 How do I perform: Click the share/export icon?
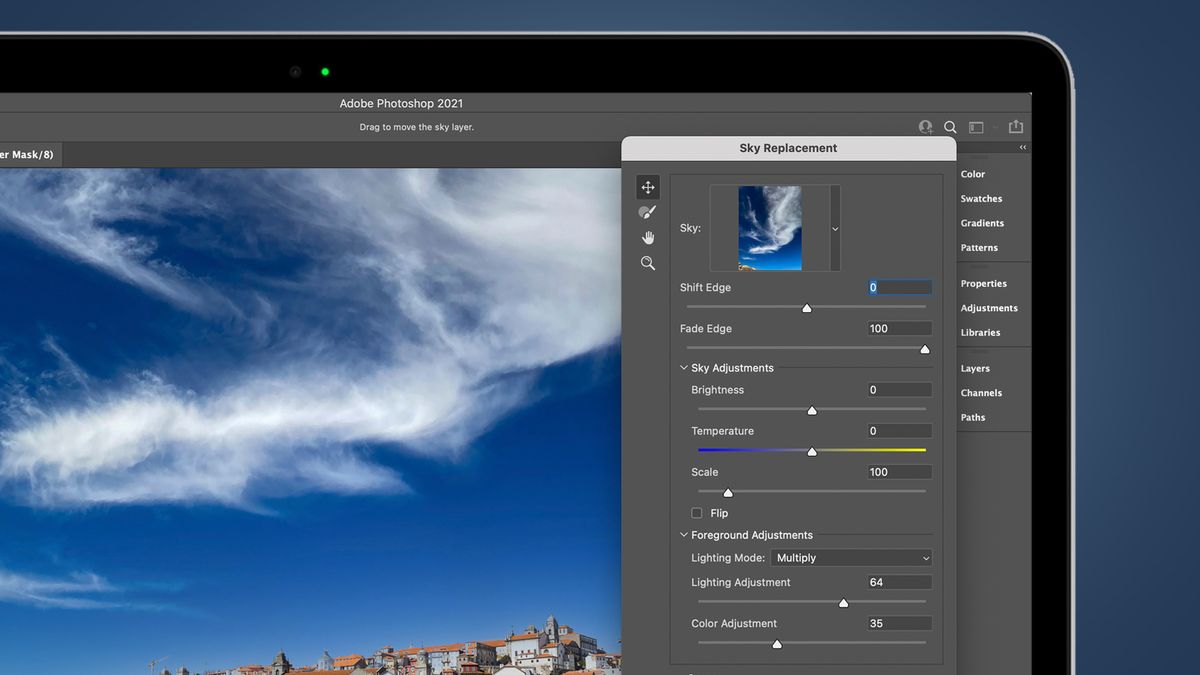(1016, 127)
